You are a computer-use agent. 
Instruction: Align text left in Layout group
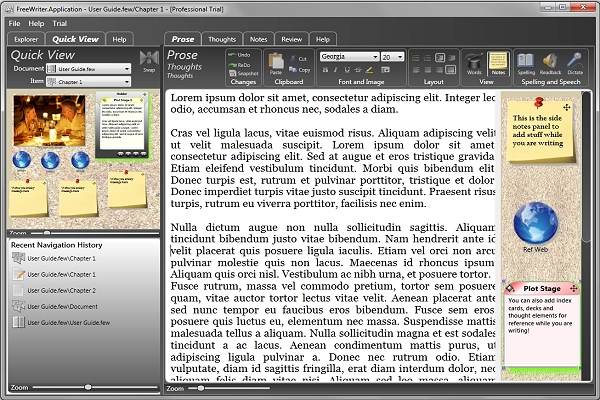[x=416, y=70]
